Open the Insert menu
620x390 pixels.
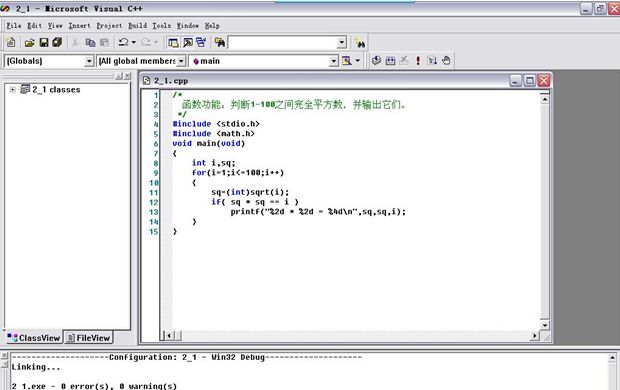[79, 26]
